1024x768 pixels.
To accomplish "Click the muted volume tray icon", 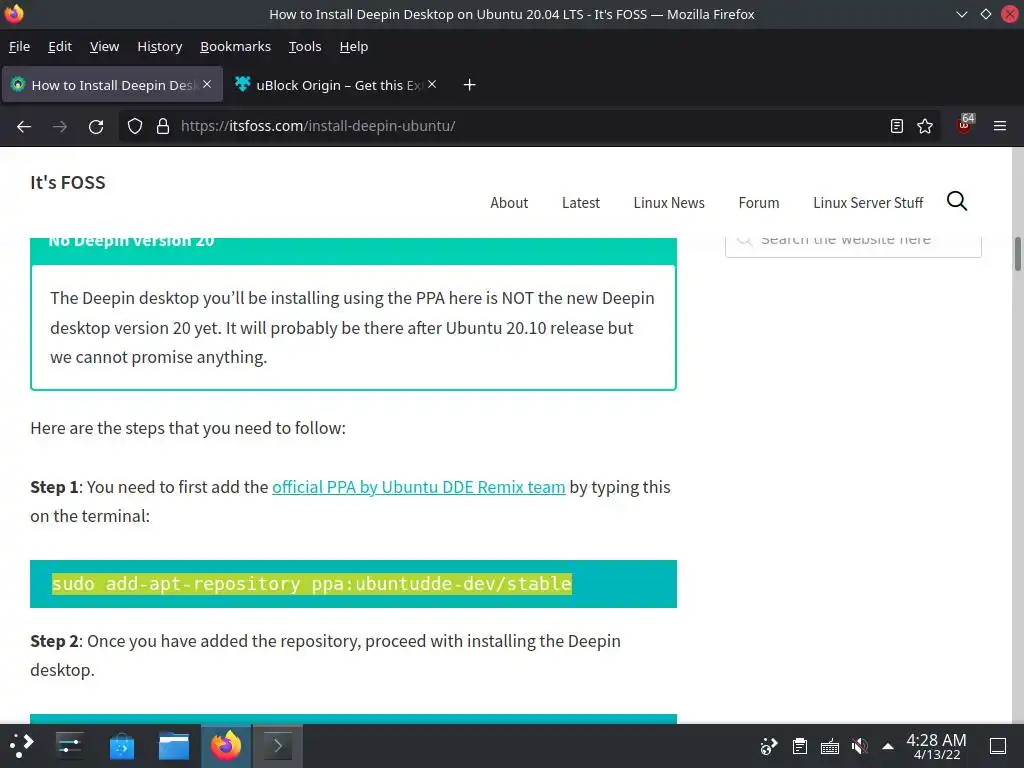I will (859, 746).
